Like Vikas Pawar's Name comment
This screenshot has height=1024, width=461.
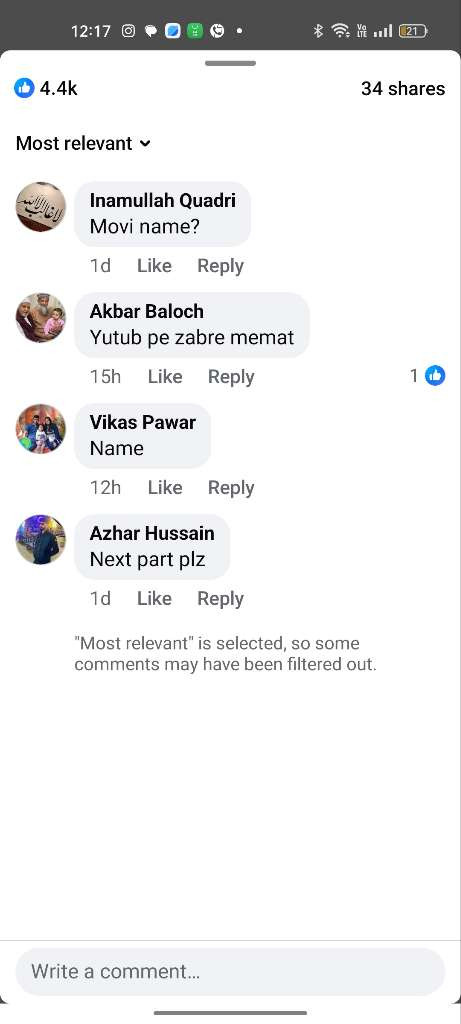165,488
